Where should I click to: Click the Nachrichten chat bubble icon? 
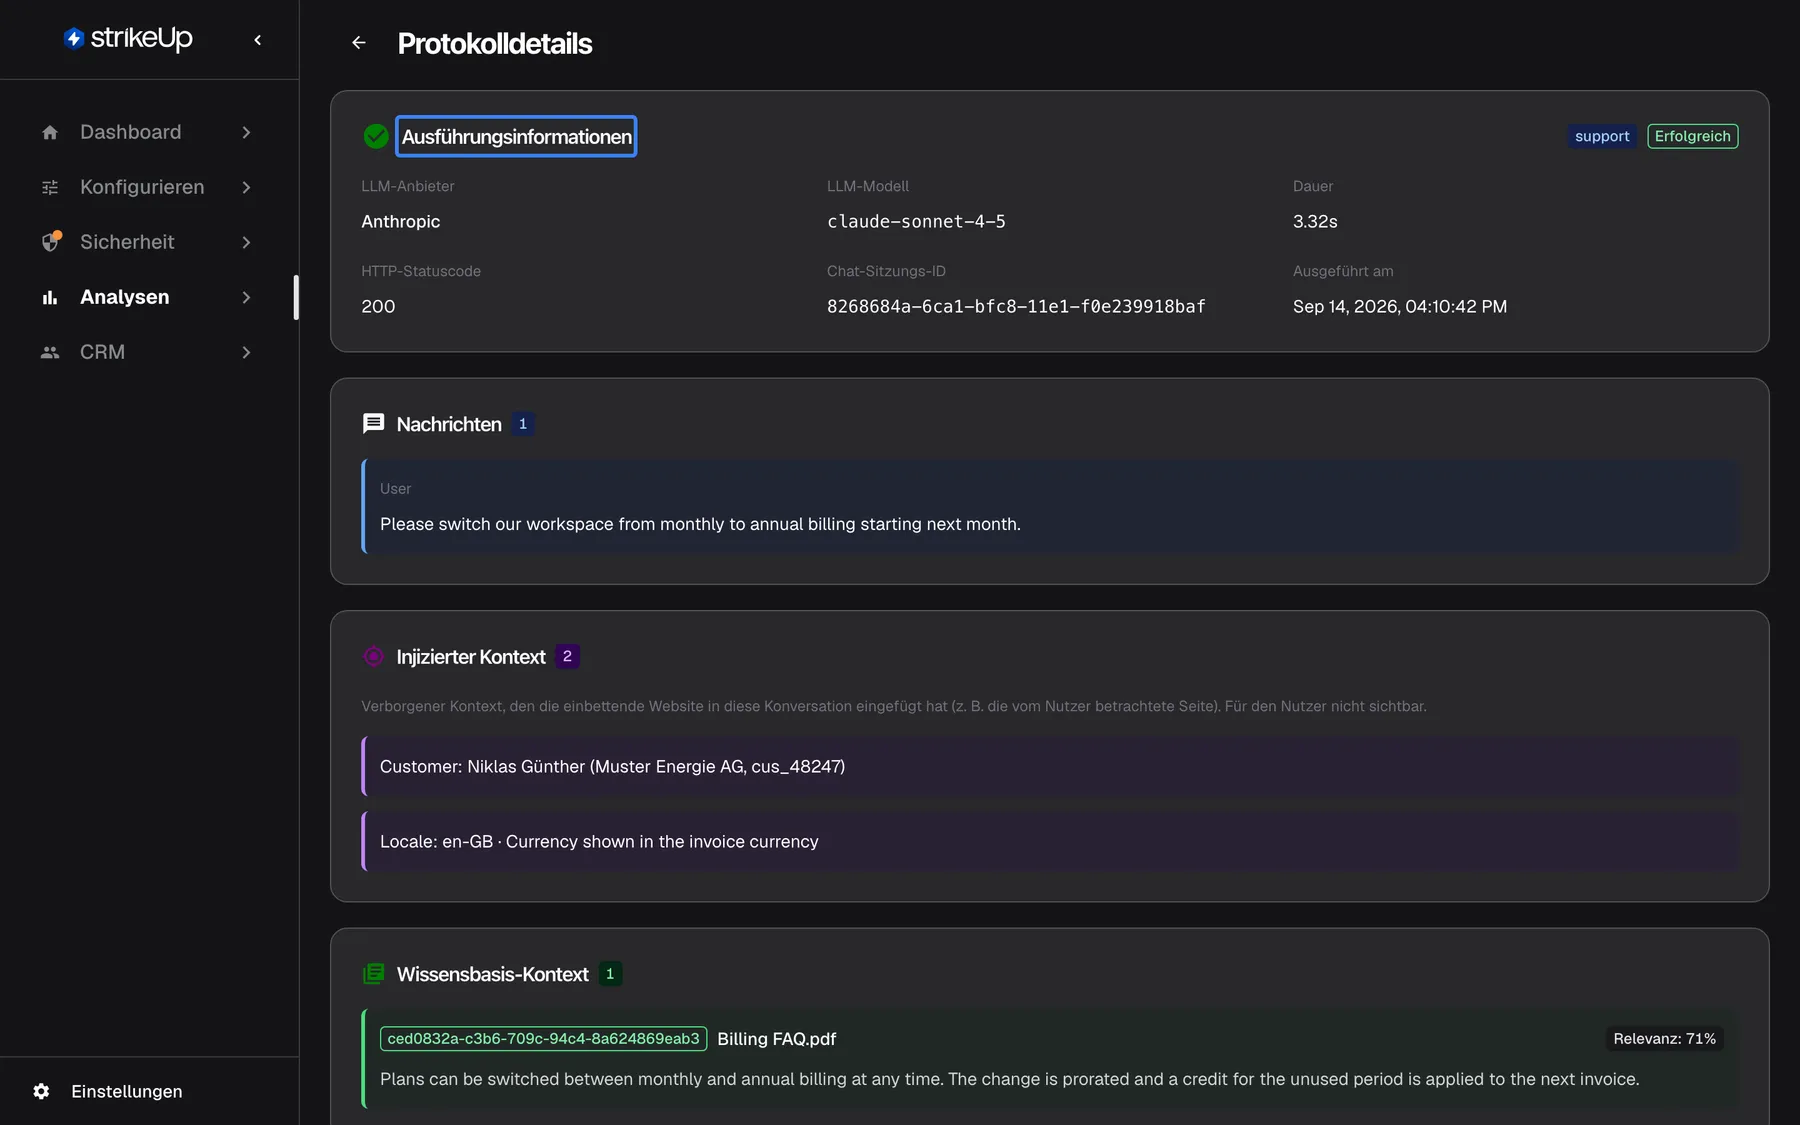(373, 424)
